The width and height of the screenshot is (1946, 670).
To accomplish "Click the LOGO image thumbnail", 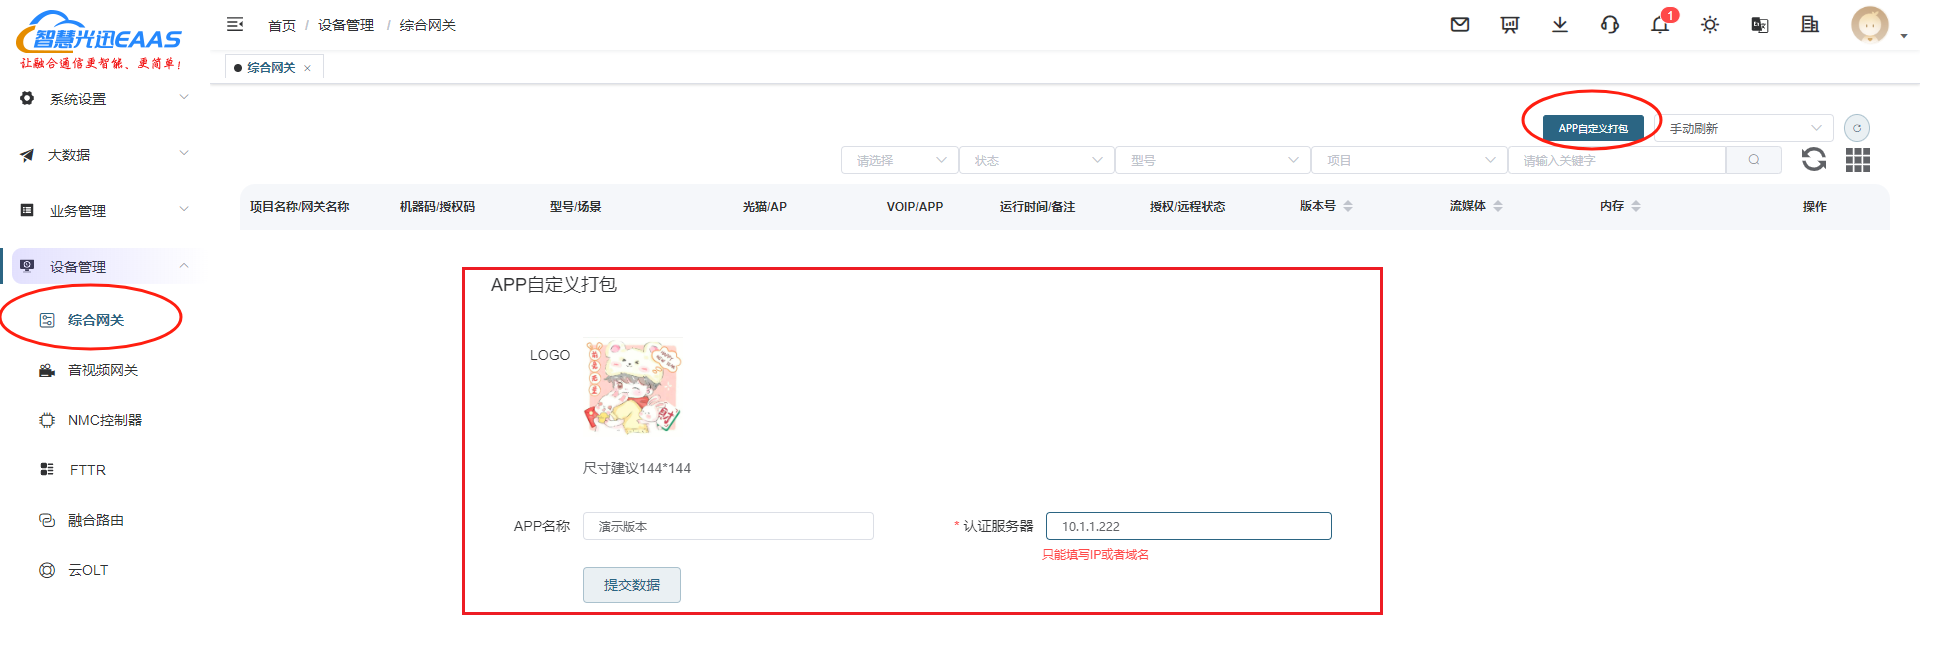I will tap(632, 387).
